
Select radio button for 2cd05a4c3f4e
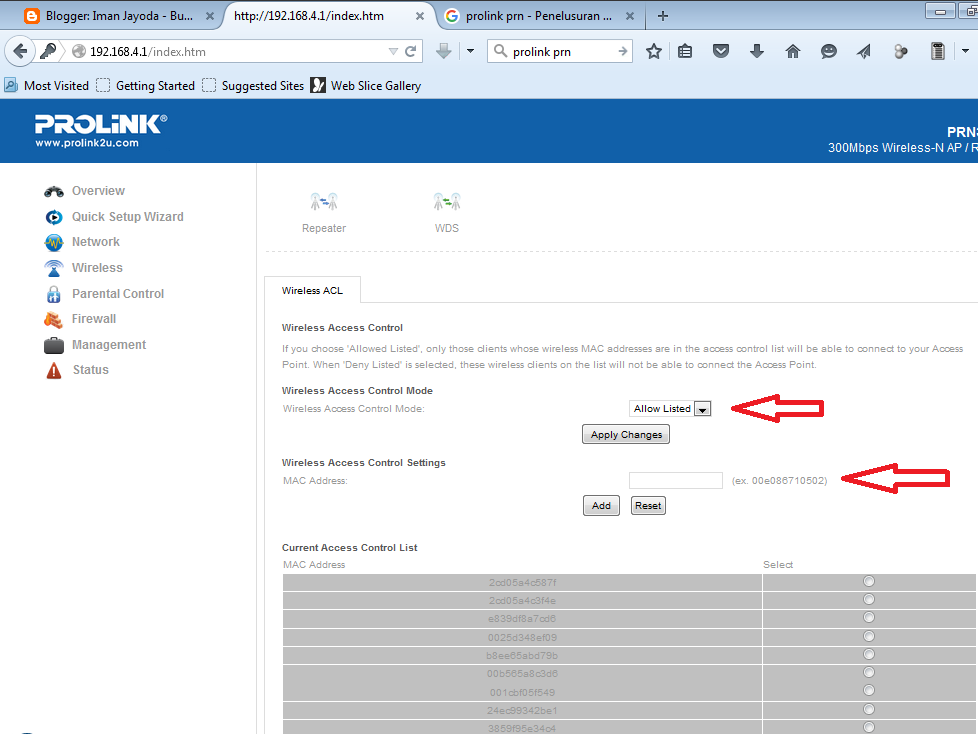tap(869, 599)
